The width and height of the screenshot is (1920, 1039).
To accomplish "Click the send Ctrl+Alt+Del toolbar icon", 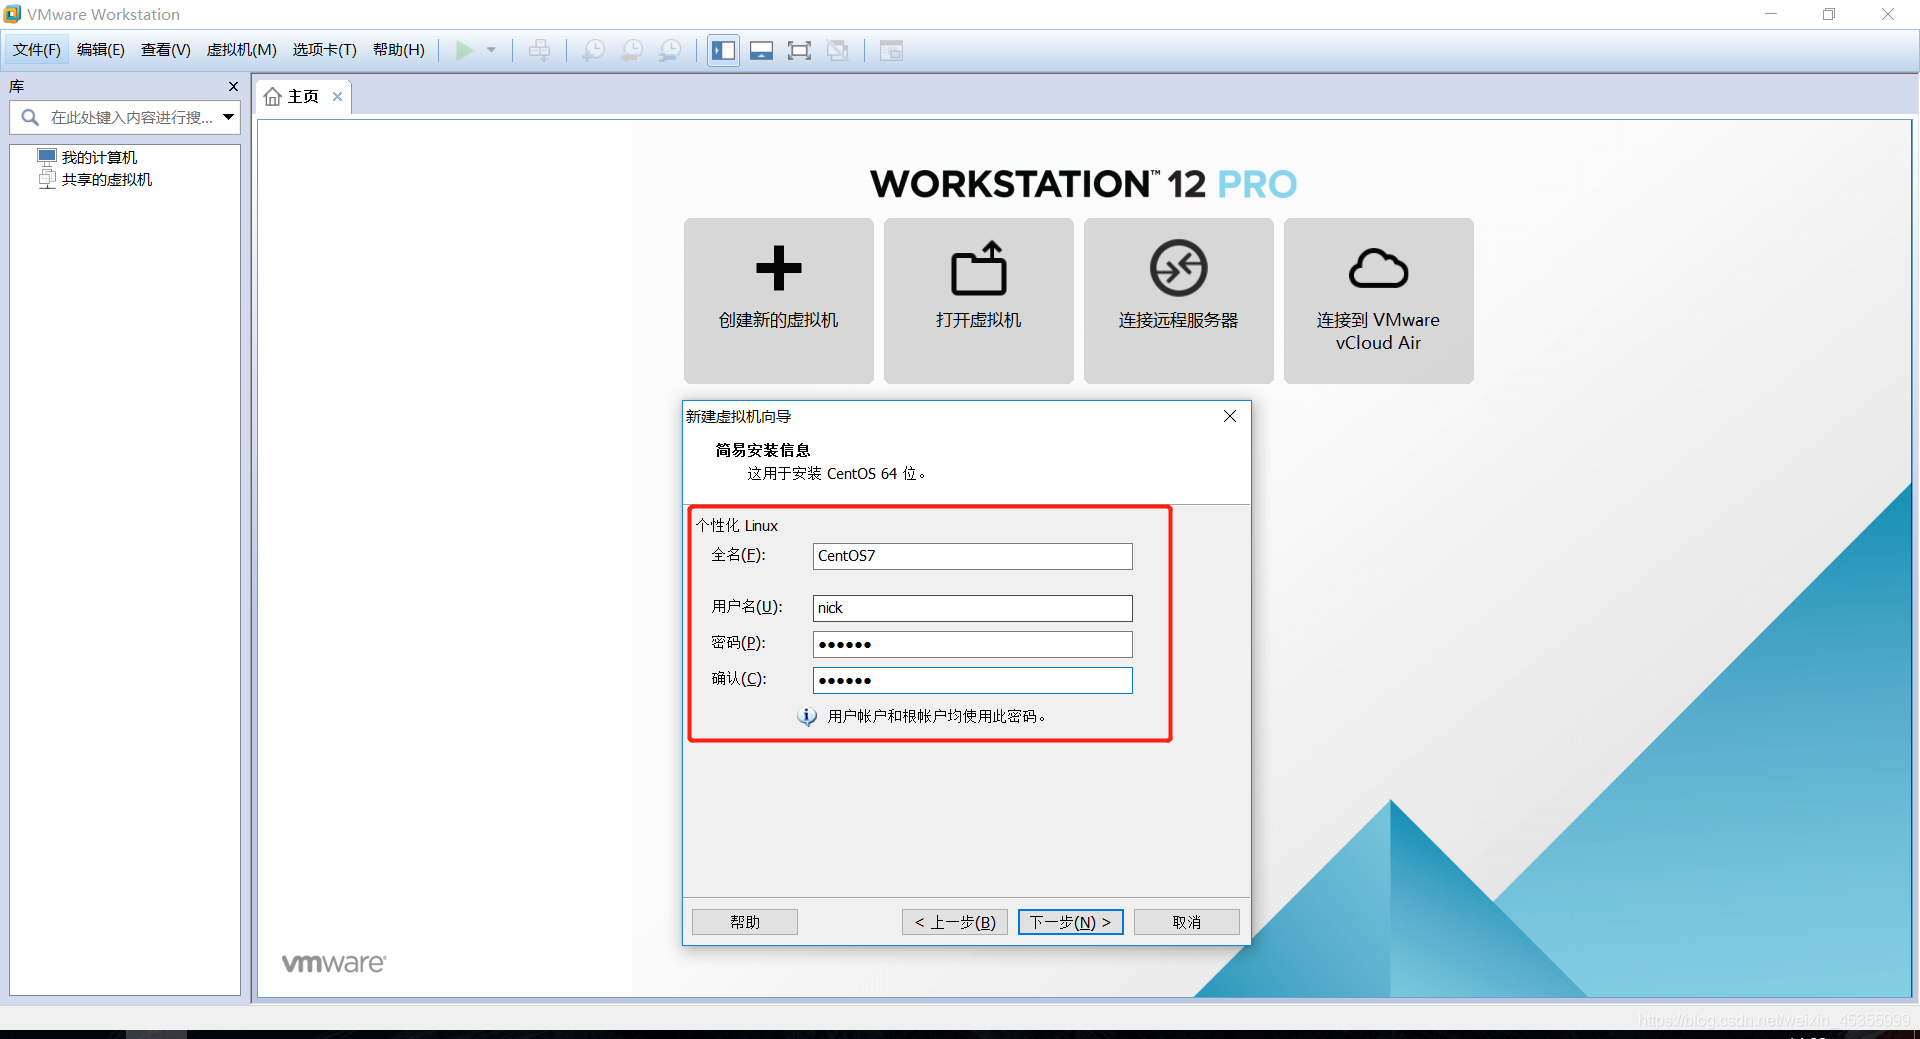I will tap(539, 50).
